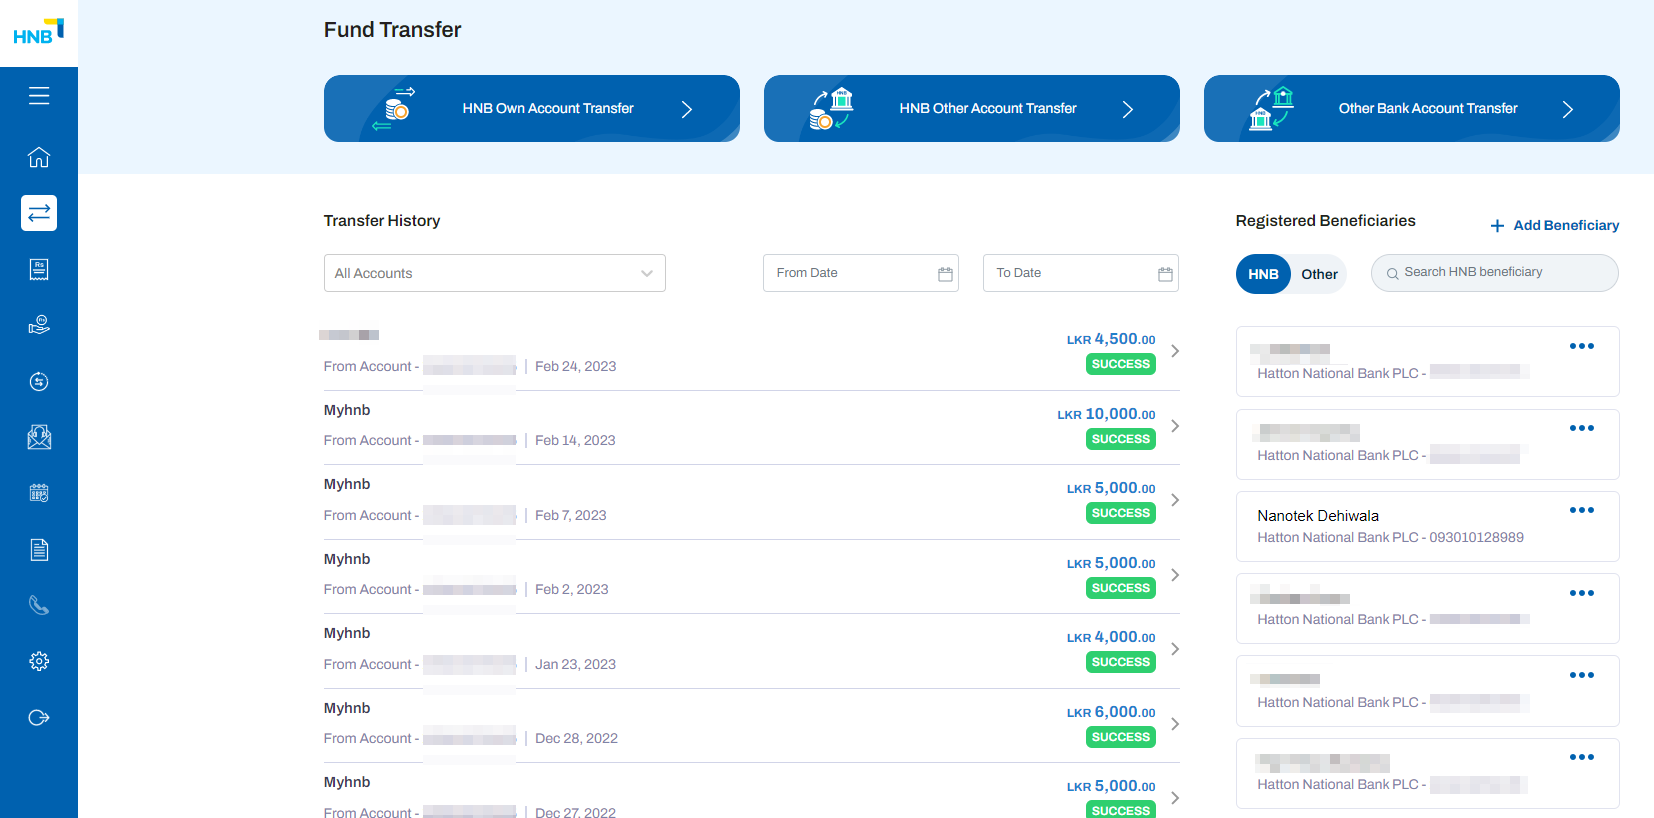Screen dimensions: 1654x818
Task: Click SUCCESS badge of LKR 6,000 transfer
Action: click(x=1121, y=737)
